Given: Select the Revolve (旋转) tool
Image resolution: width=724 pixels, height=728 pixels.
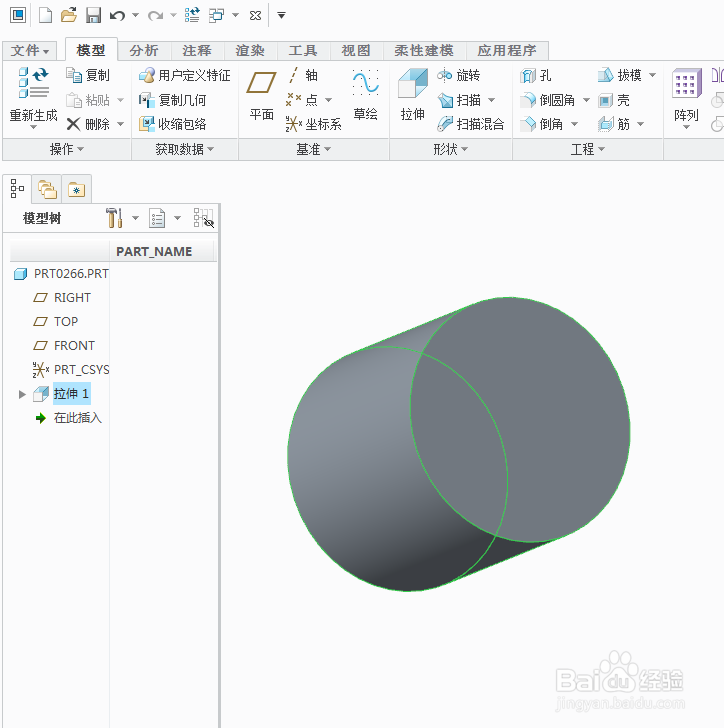Looking at the screenshot, I should (459, 75).
